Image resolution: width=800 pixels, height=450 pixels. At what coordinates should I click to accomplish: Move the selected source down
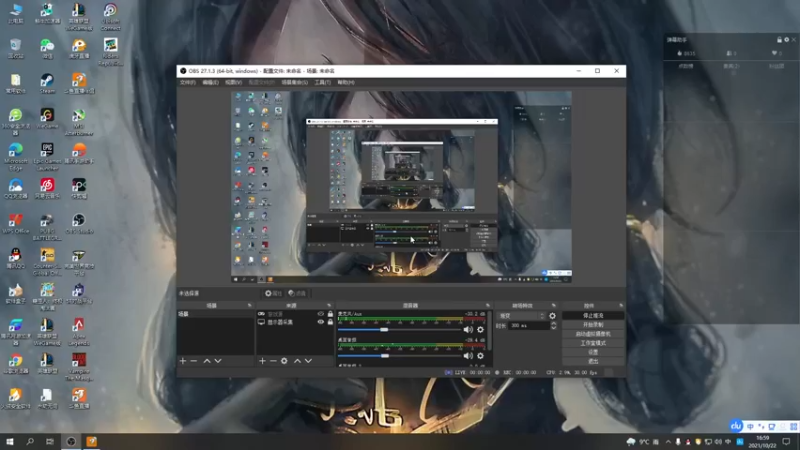pyautogui.click(x=308, y=361)
